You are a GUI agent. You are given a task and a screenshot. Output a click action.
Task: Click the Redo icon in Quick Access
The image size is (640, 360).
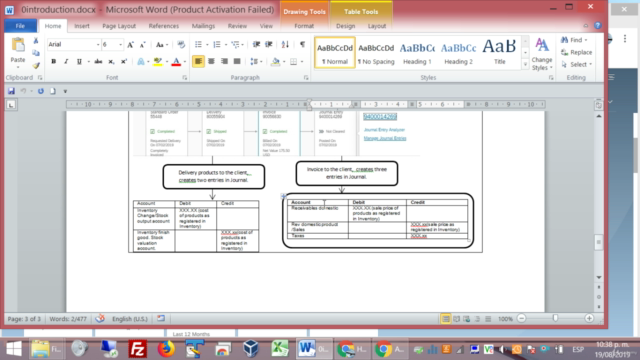[41, 91]
